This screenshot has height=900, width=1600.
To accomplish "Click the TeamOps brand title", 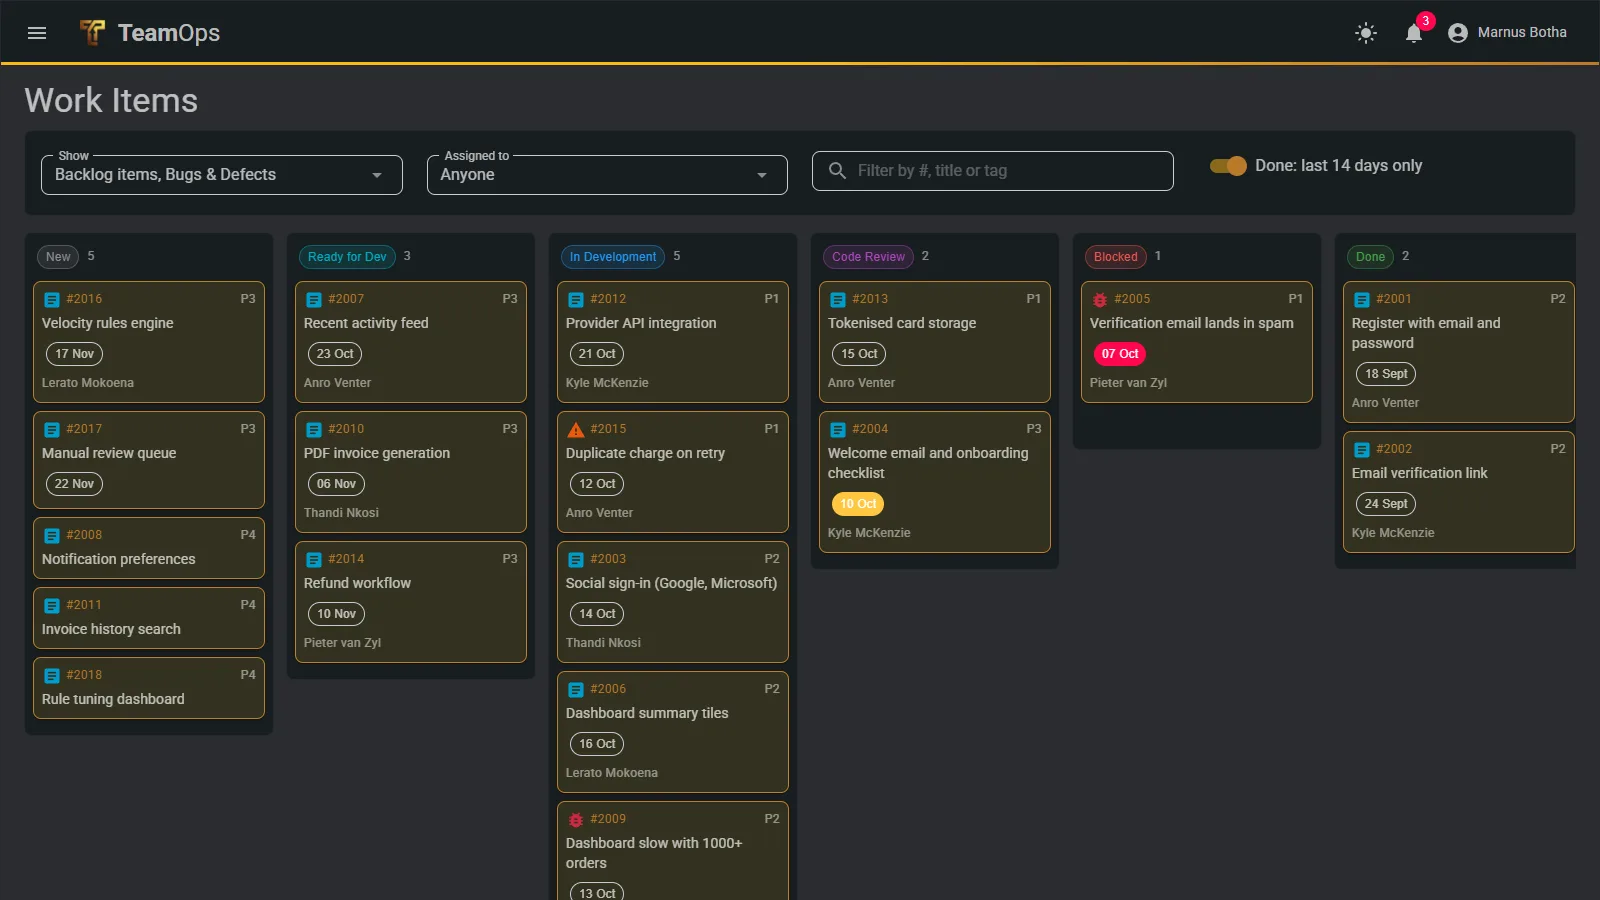I will [x=169, y=33].
